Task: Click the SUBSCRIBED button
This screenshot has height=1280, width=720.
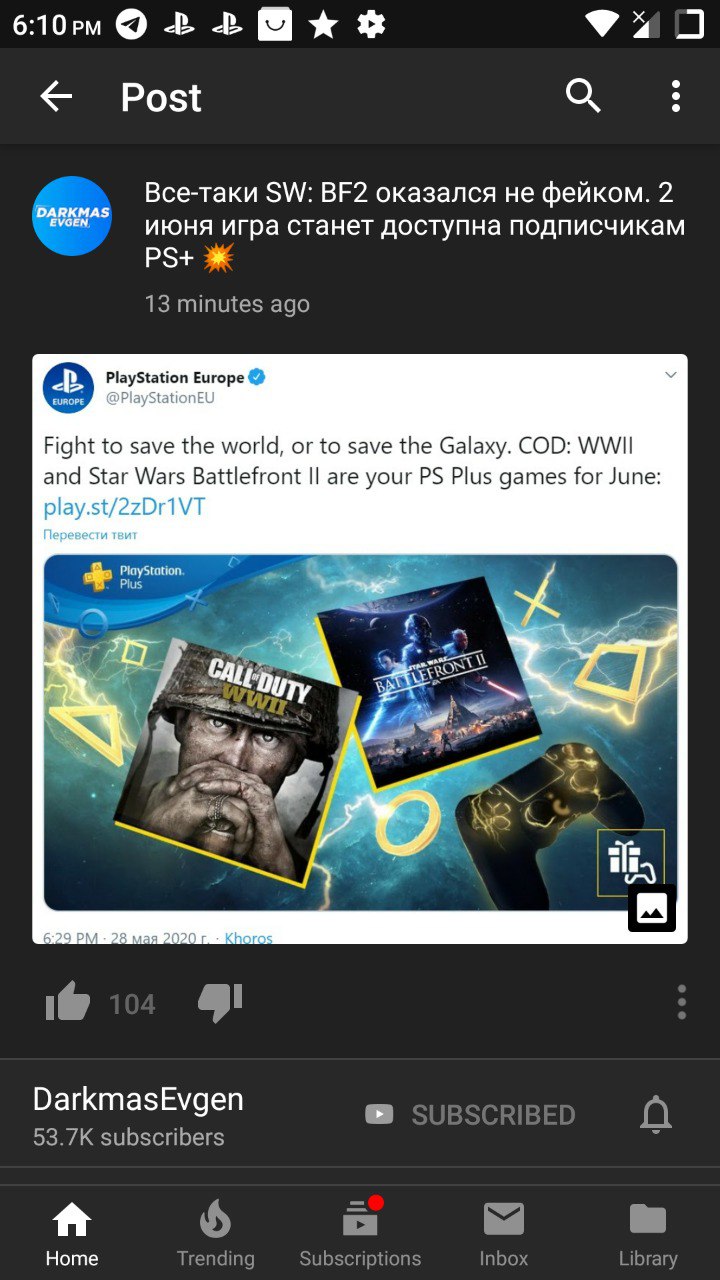Action: tap(470, 1115)
